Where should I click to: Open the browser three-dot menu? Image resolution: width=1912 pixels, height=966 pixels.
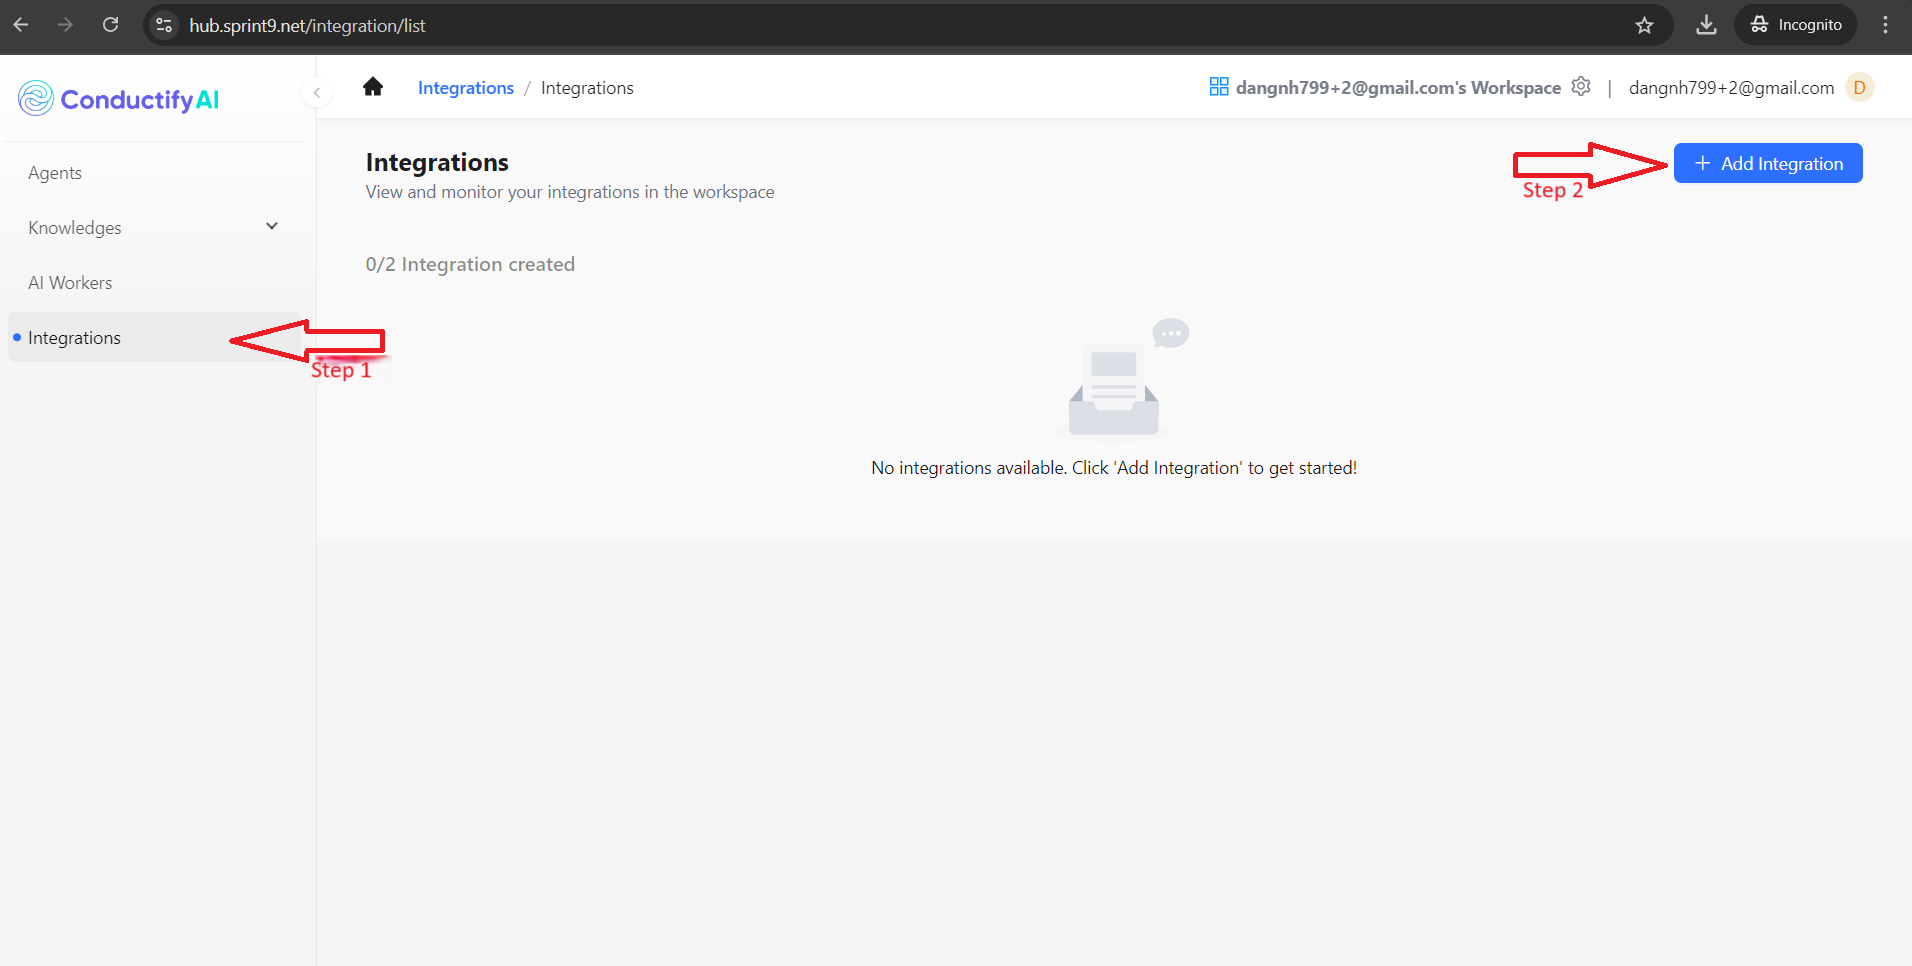click(x=1885, y=24)
